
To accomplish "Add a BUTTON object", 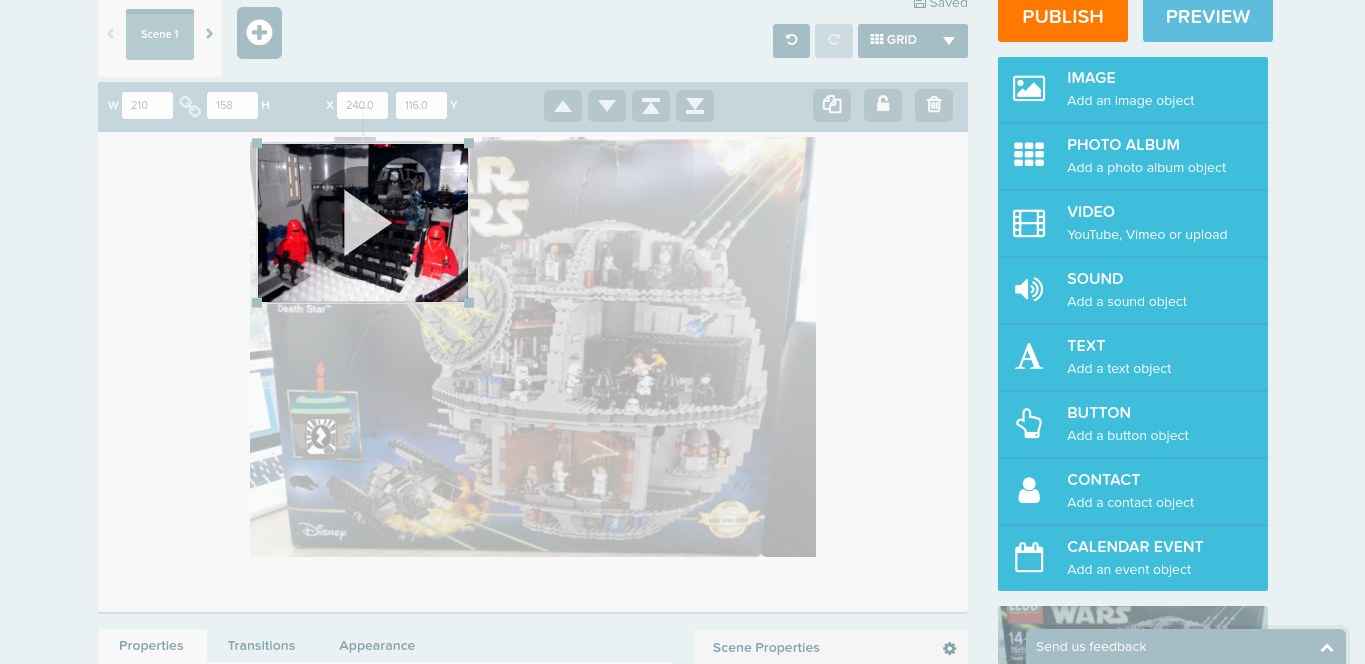I will pyautogui.click(x=1133, y=424).
